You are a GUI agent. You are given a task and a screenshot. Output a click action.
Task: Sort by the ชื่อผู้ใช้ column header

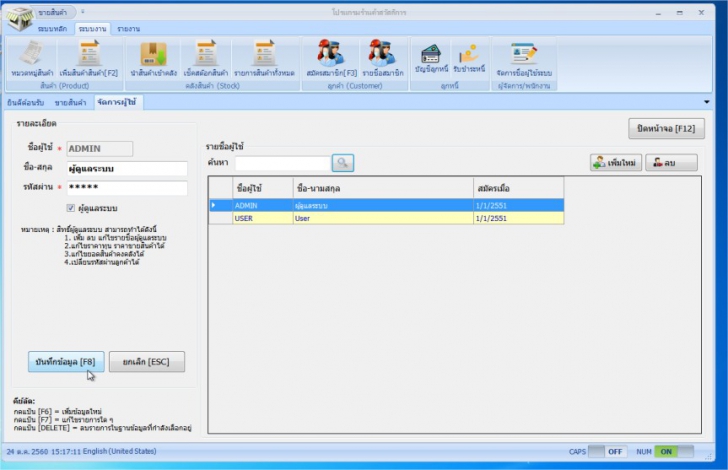tap(263, 188)
